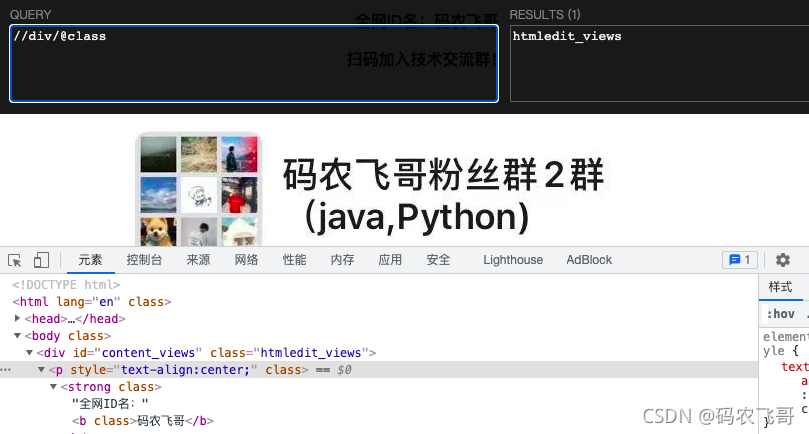This screenshot has height=434, width=809.
Task: Open the 来源 tab
Action: (198, 260)
